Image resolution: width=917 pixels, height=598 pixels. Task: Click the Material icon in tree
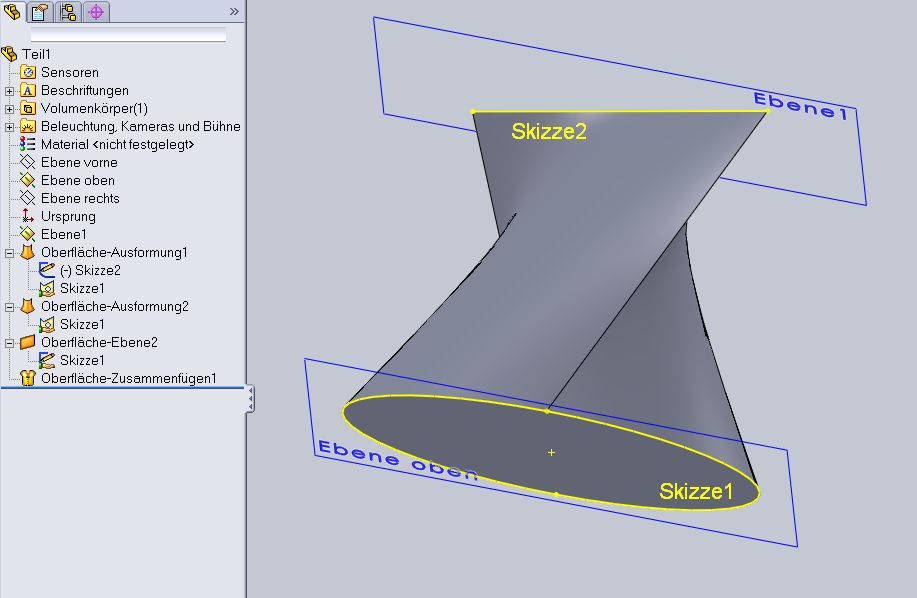28,145
